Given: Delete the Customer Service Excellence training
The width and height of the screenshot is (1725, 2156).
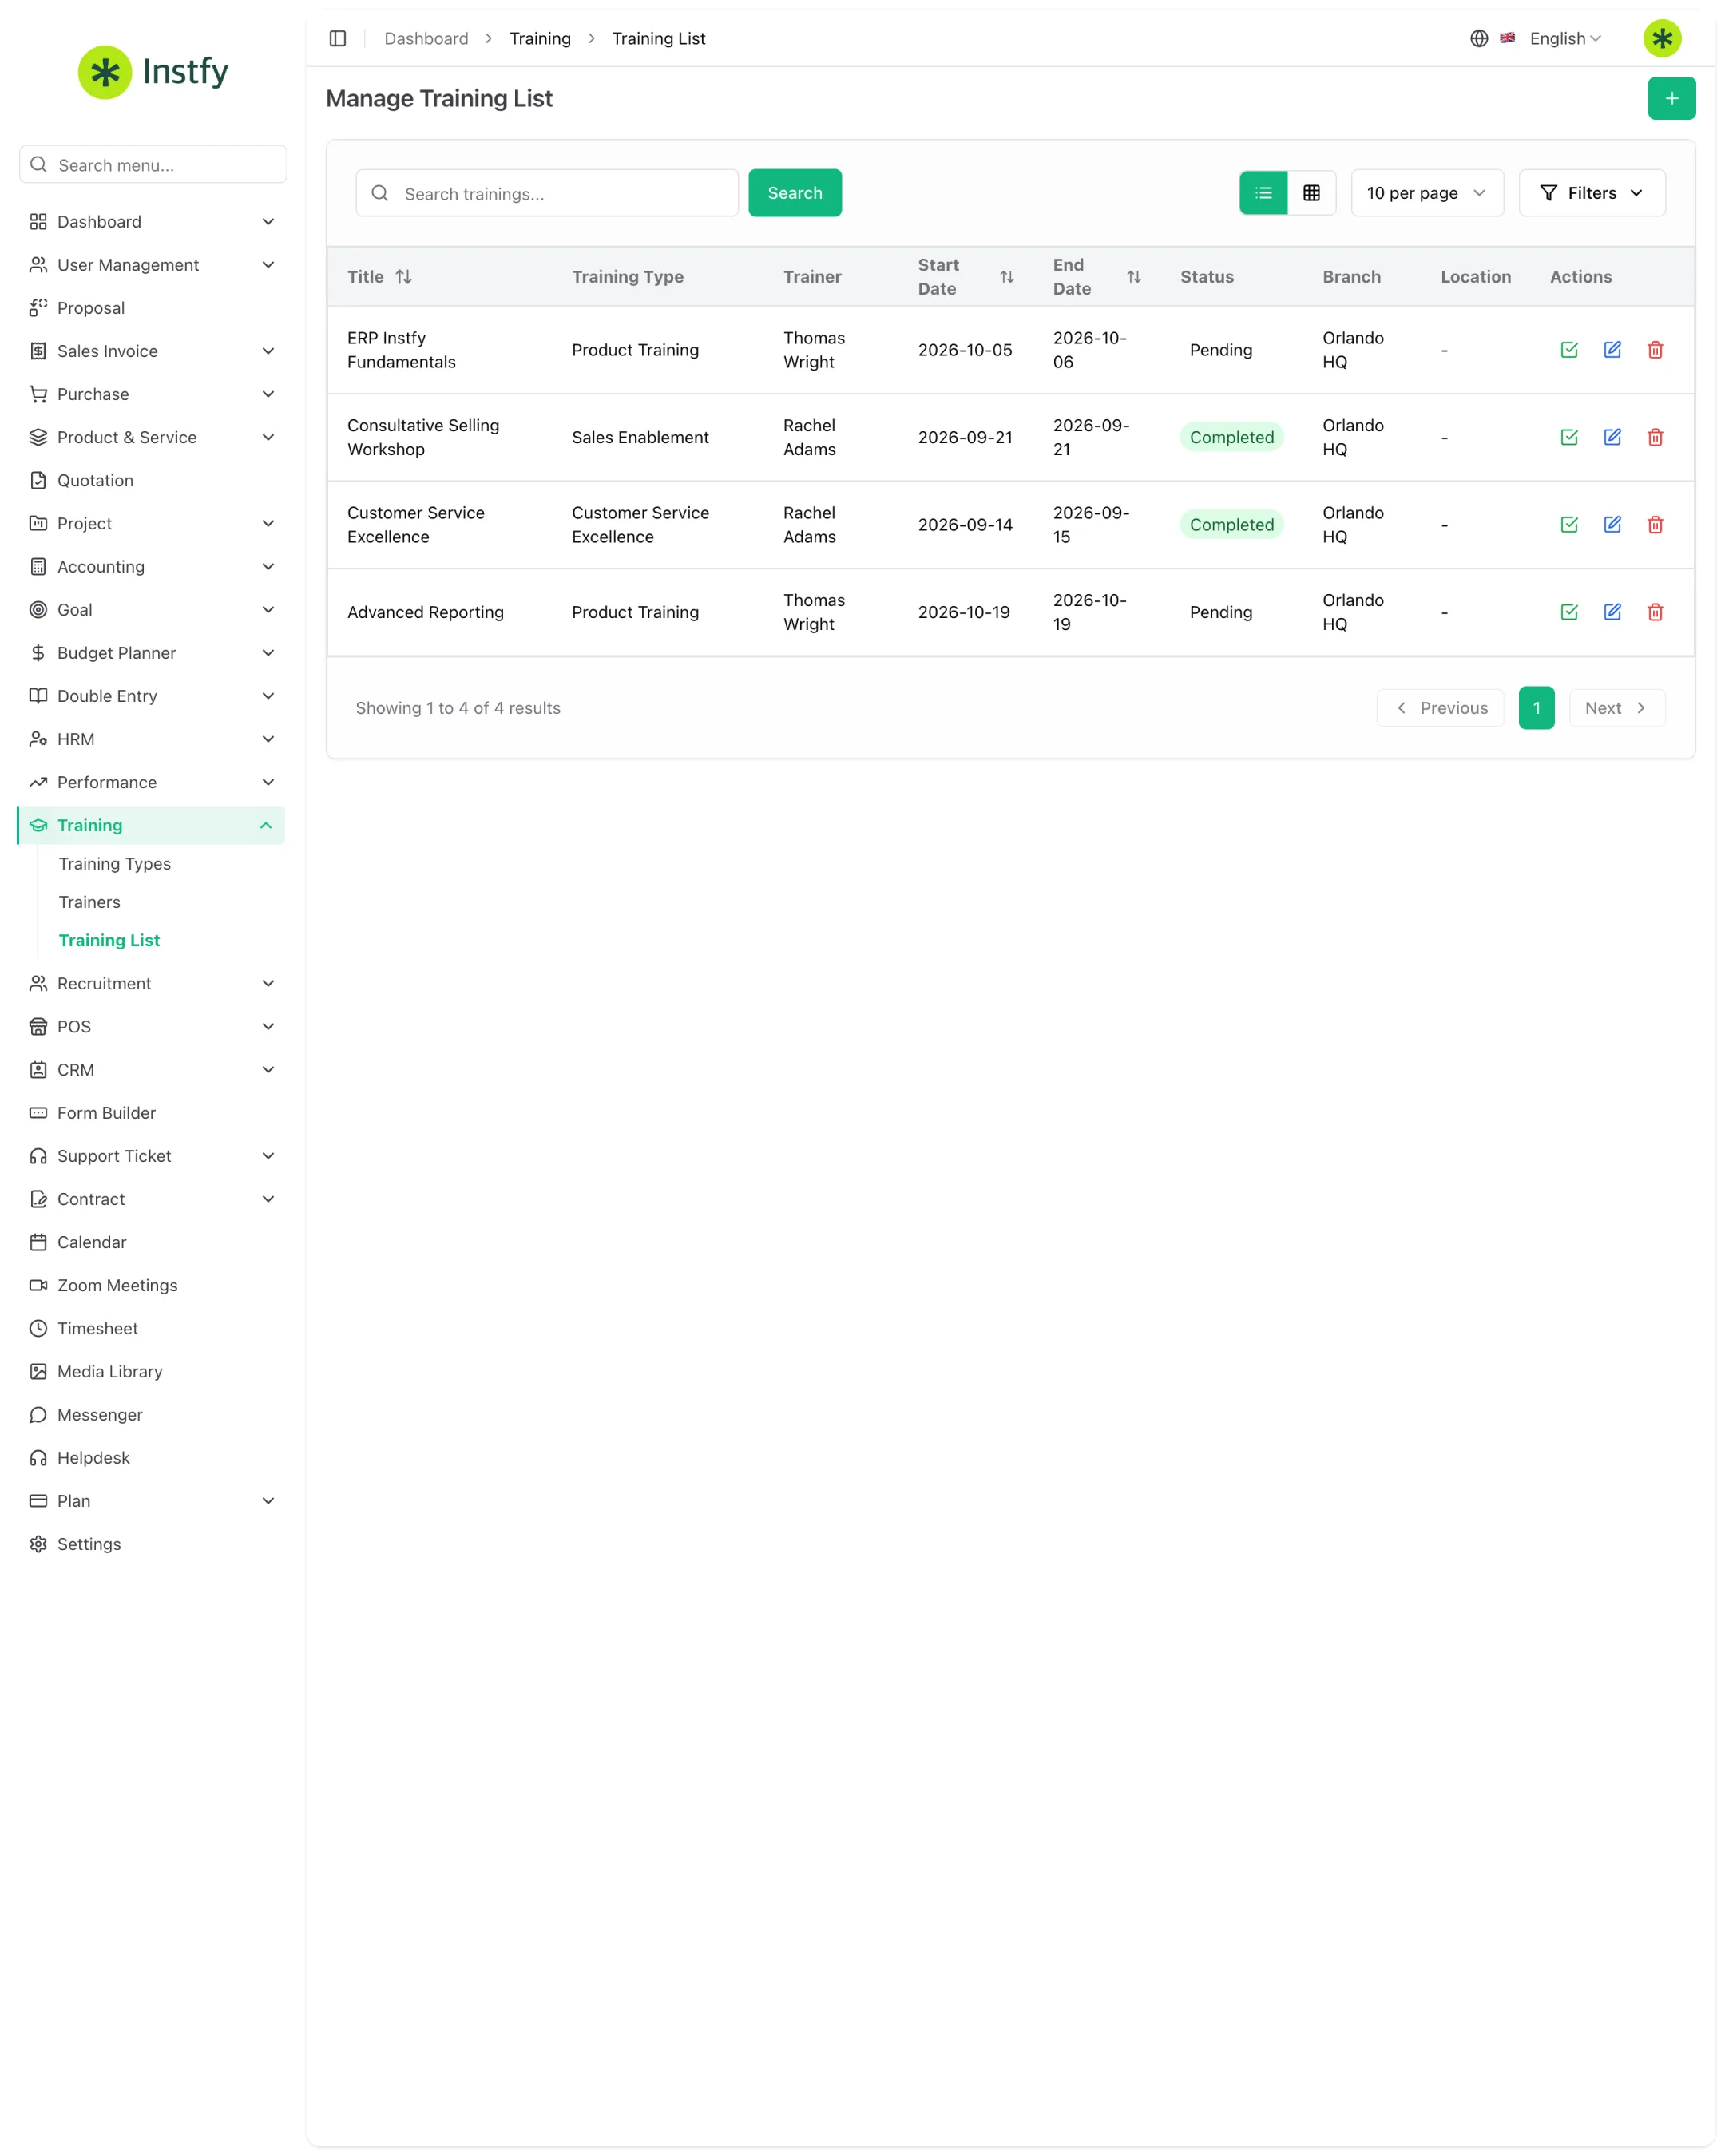Looking at the screenshot, I should point(1655,525).
